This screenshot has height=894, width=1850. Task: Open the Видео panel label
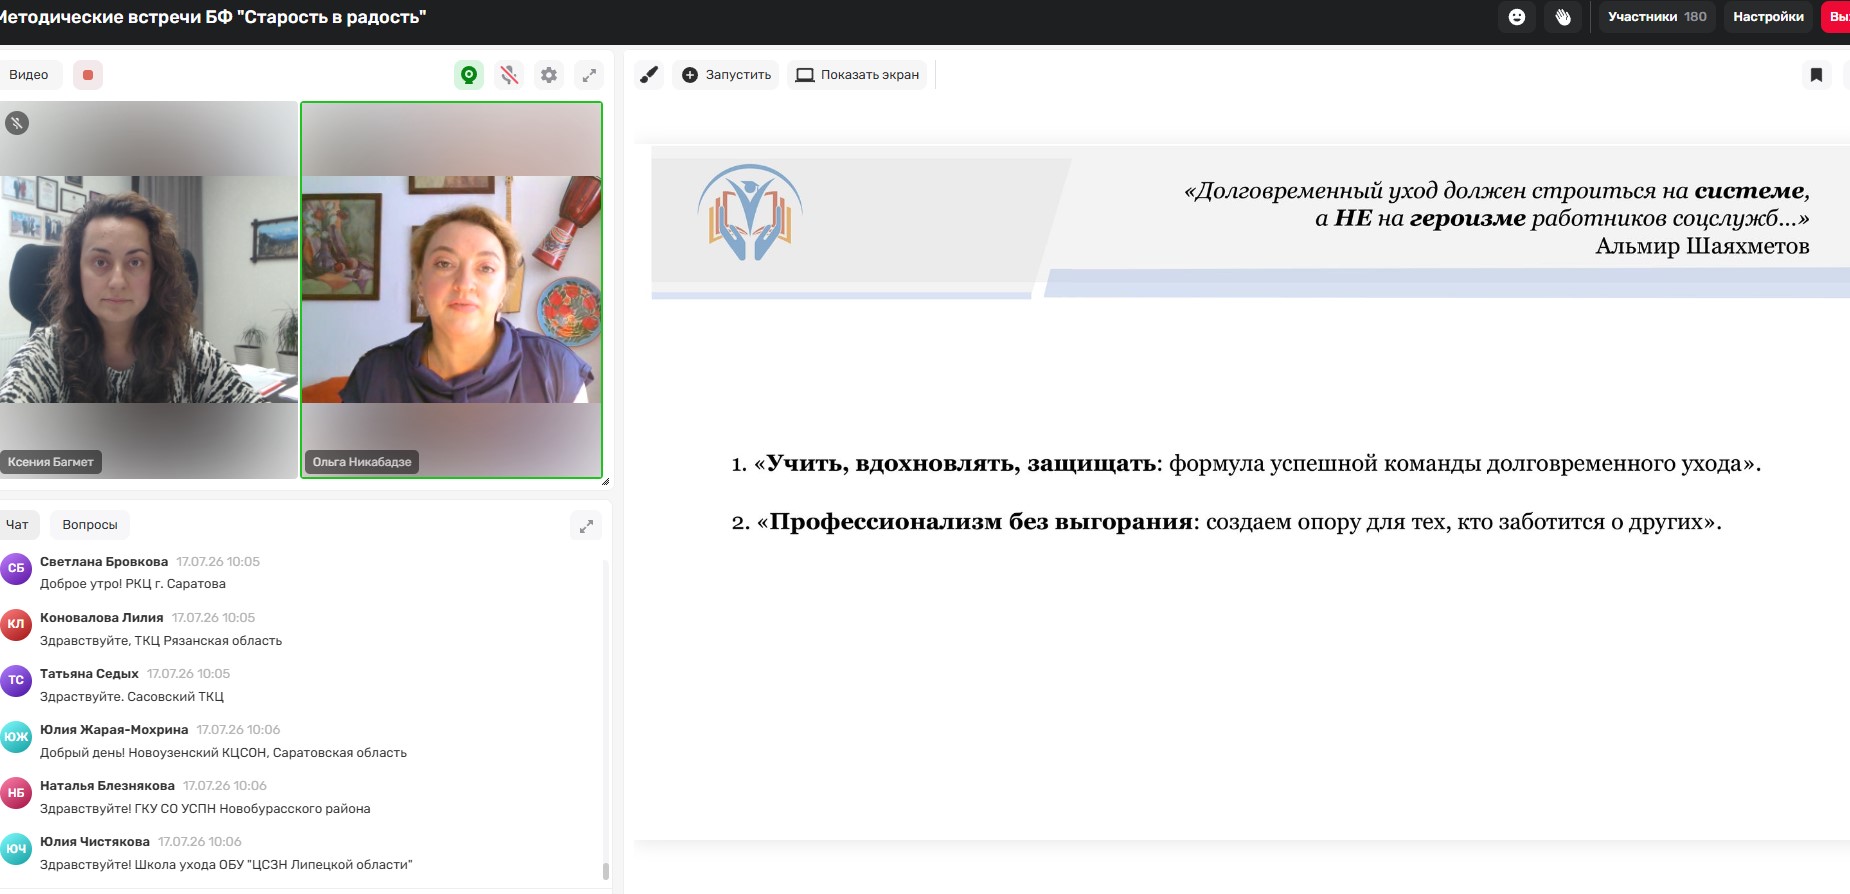point(29,75)
